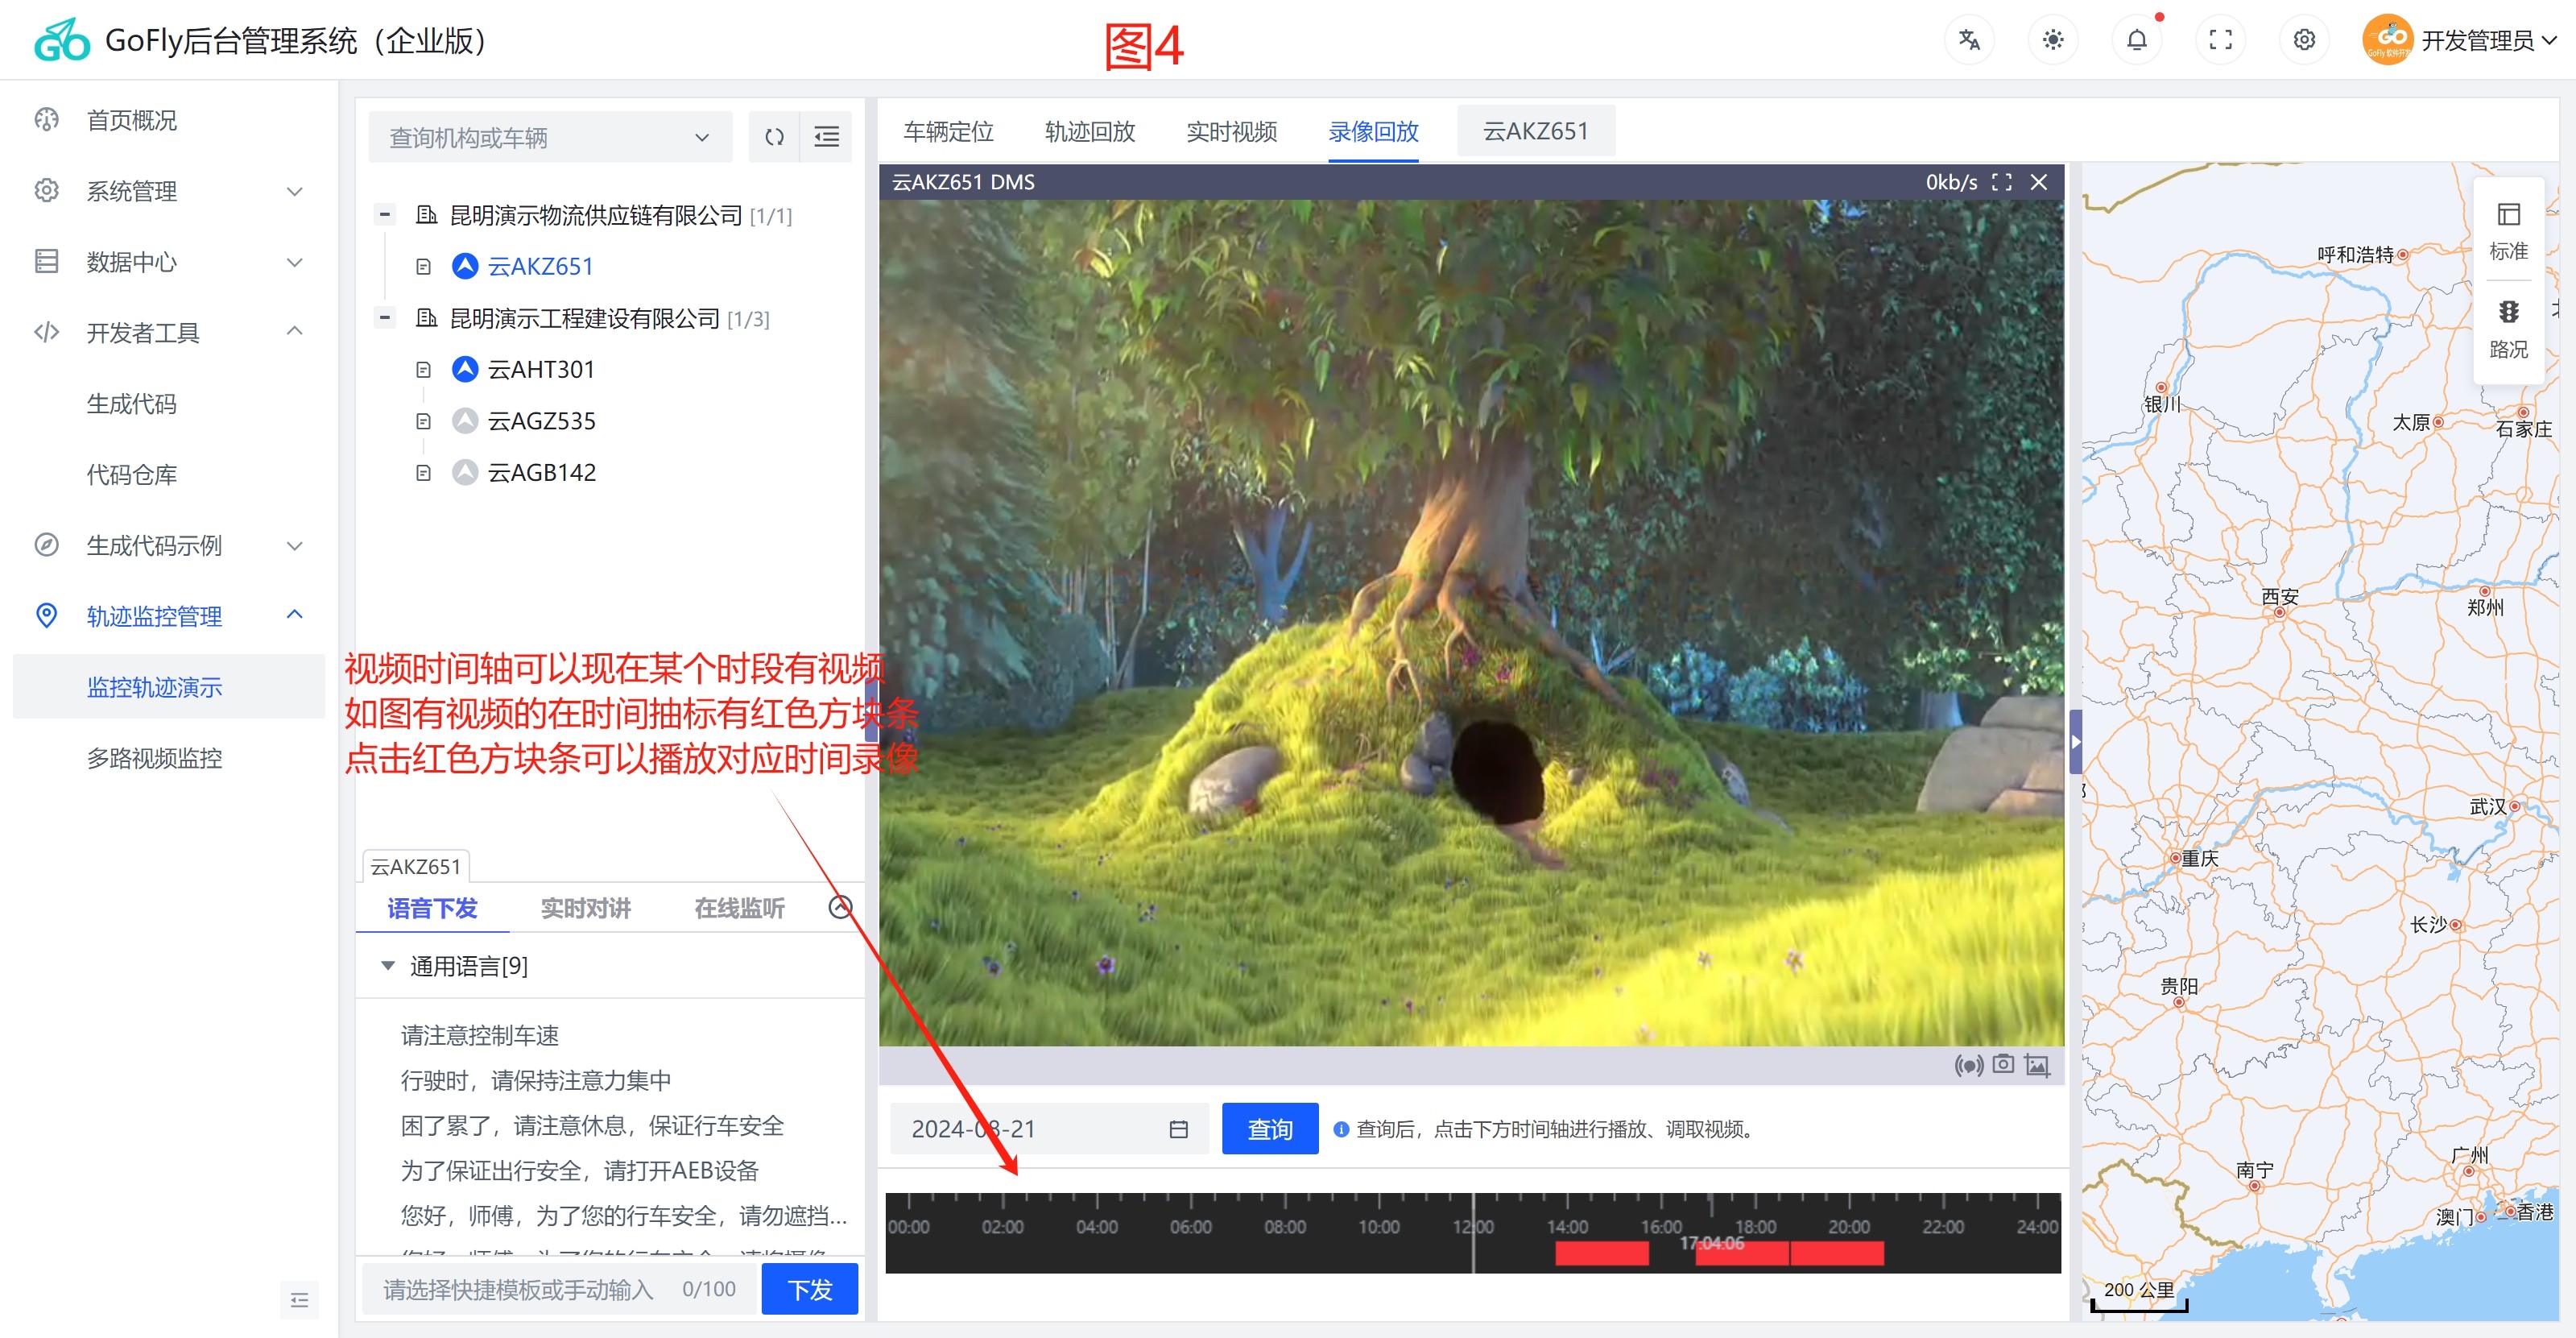The height and width of the screenshot is (1338, 2576).
Task: Click the 云AKZ651 vehicle tag tab
Action: [1535, 131]
